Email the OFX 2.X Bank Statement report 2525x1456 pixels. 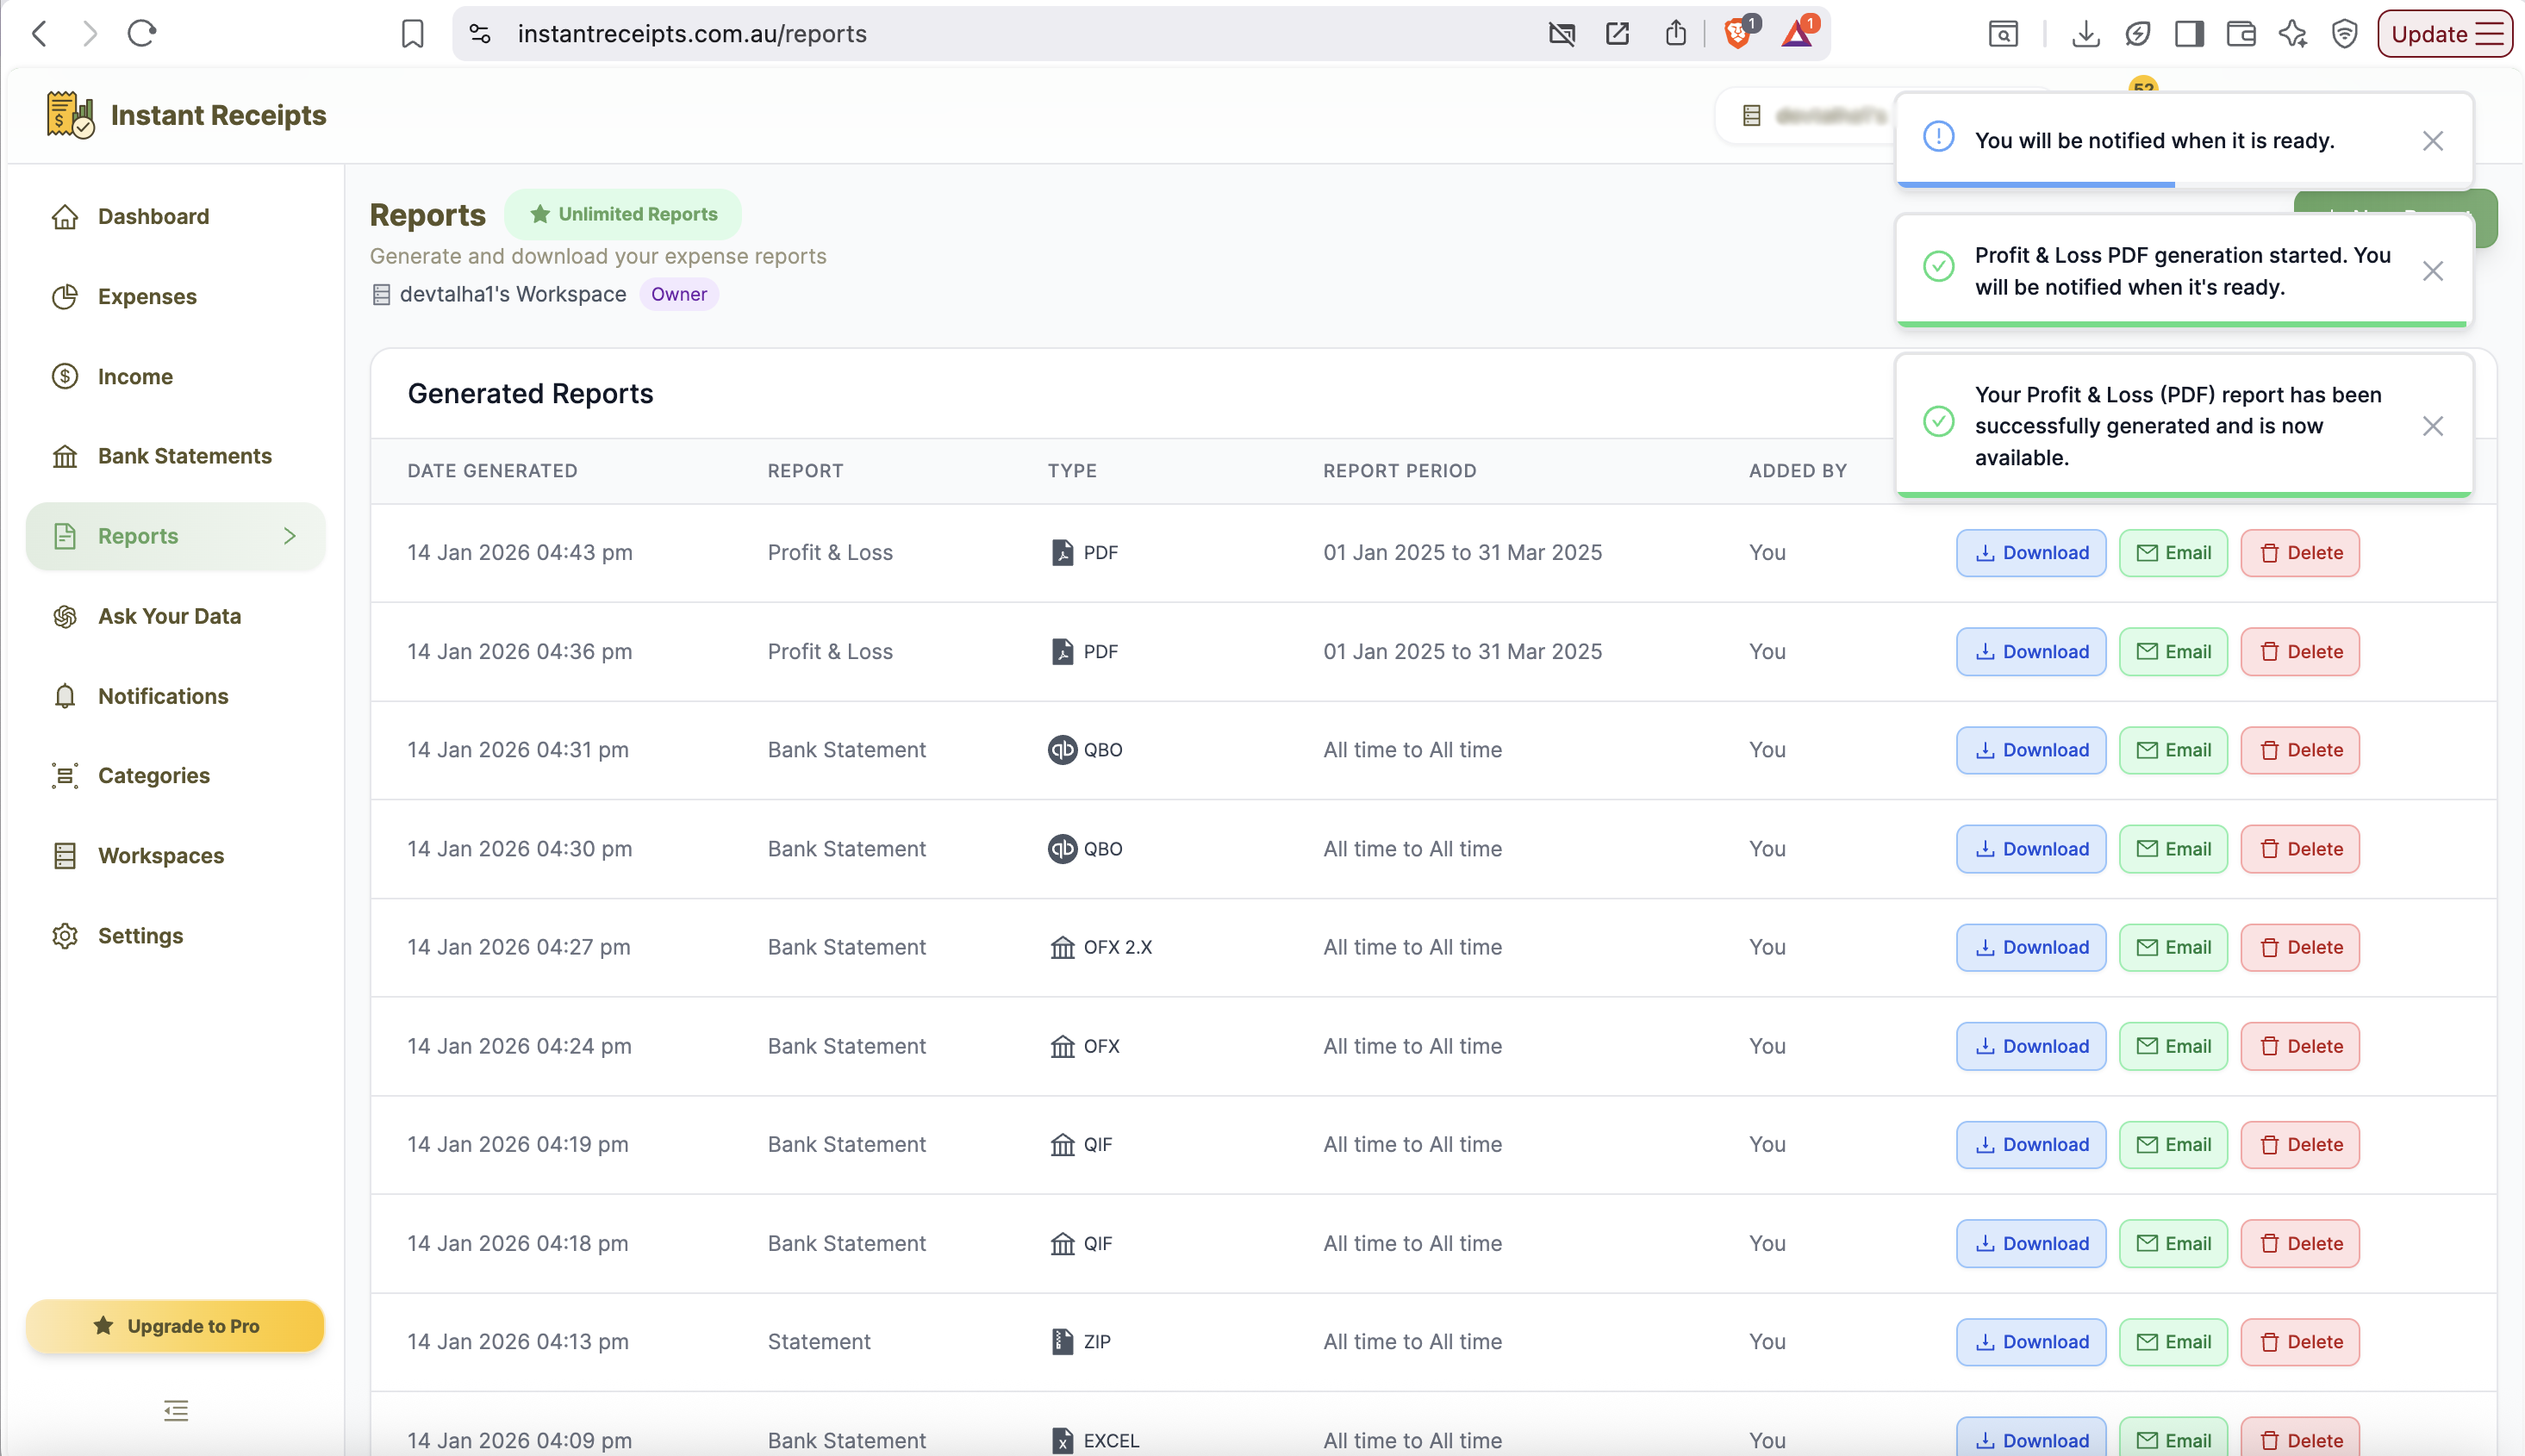click(x=2173, y=947)
